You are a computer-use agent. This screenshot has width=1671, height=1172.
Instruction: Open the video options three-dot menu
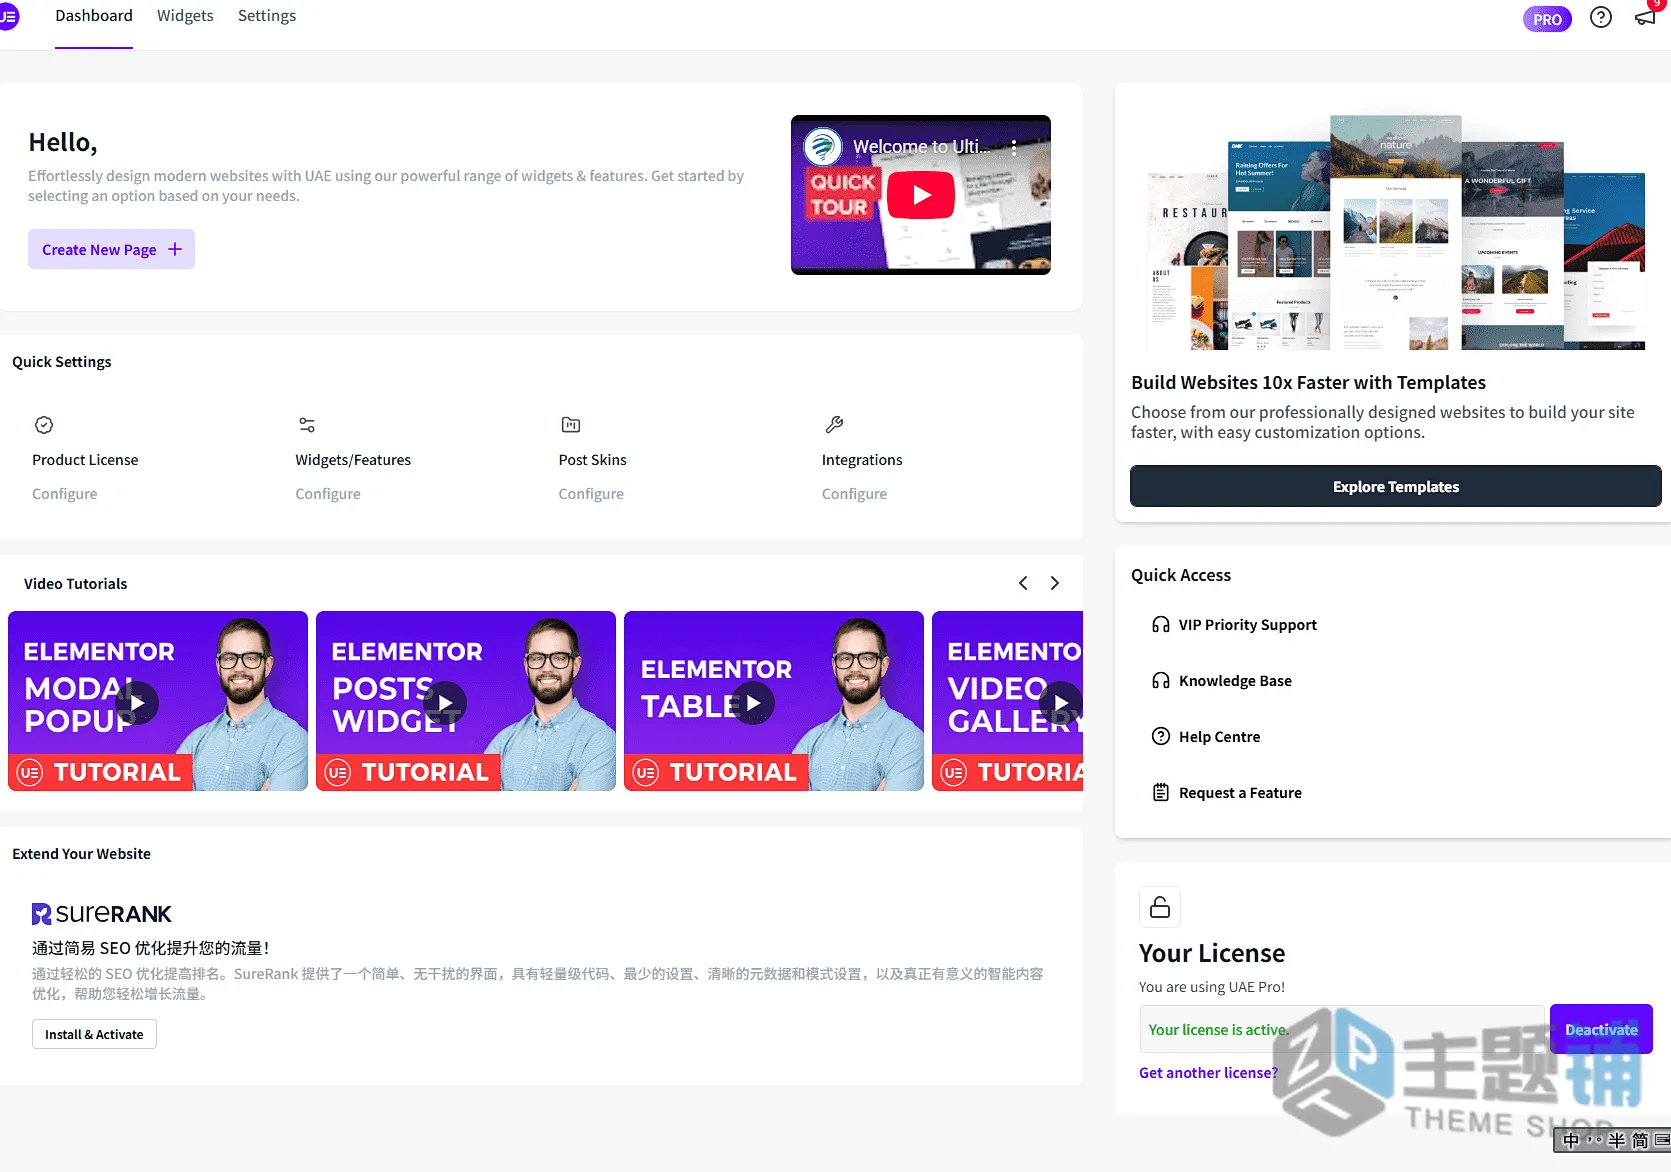coord(1014,147)
